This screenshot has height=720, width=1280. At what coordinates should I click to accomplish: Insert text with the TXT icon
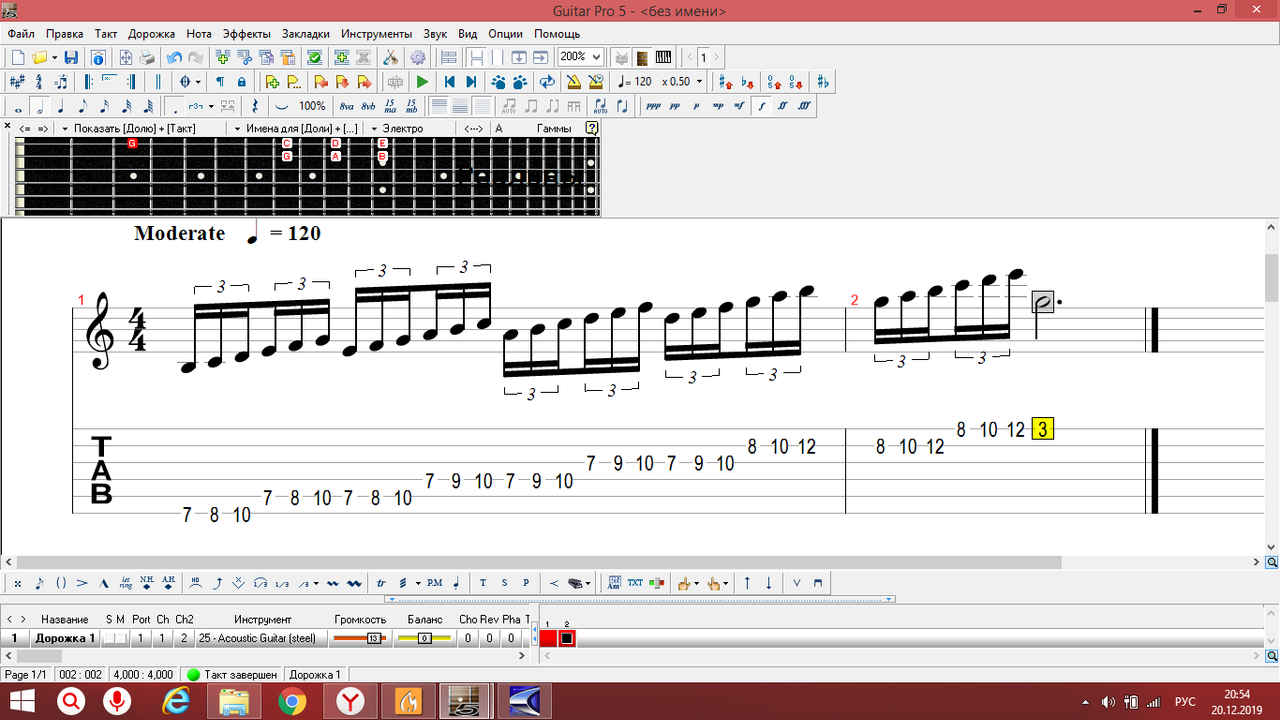(x=635, y=583)
